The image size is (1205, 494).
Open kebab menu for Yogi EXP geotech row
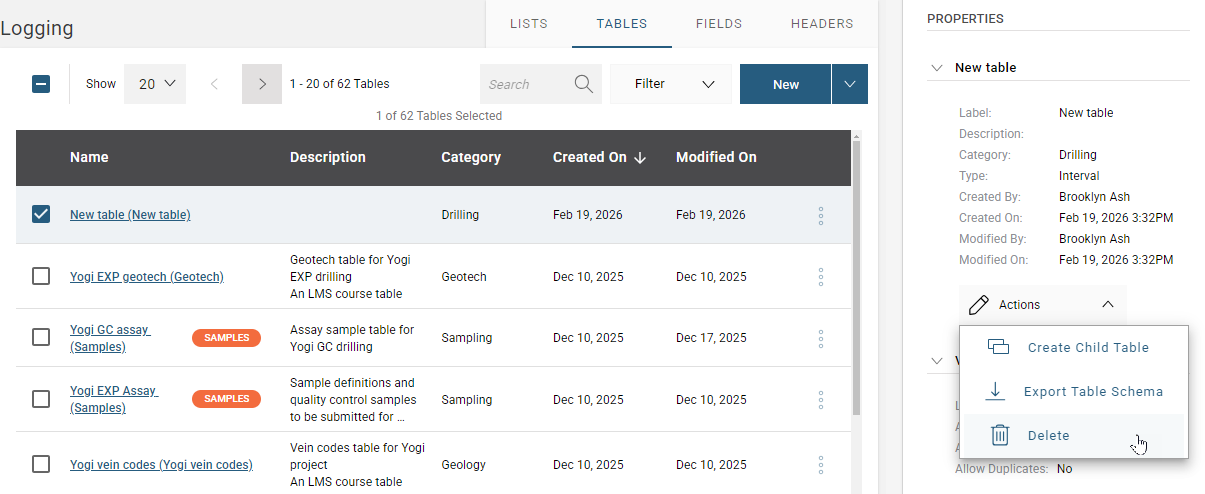point(821,277)
